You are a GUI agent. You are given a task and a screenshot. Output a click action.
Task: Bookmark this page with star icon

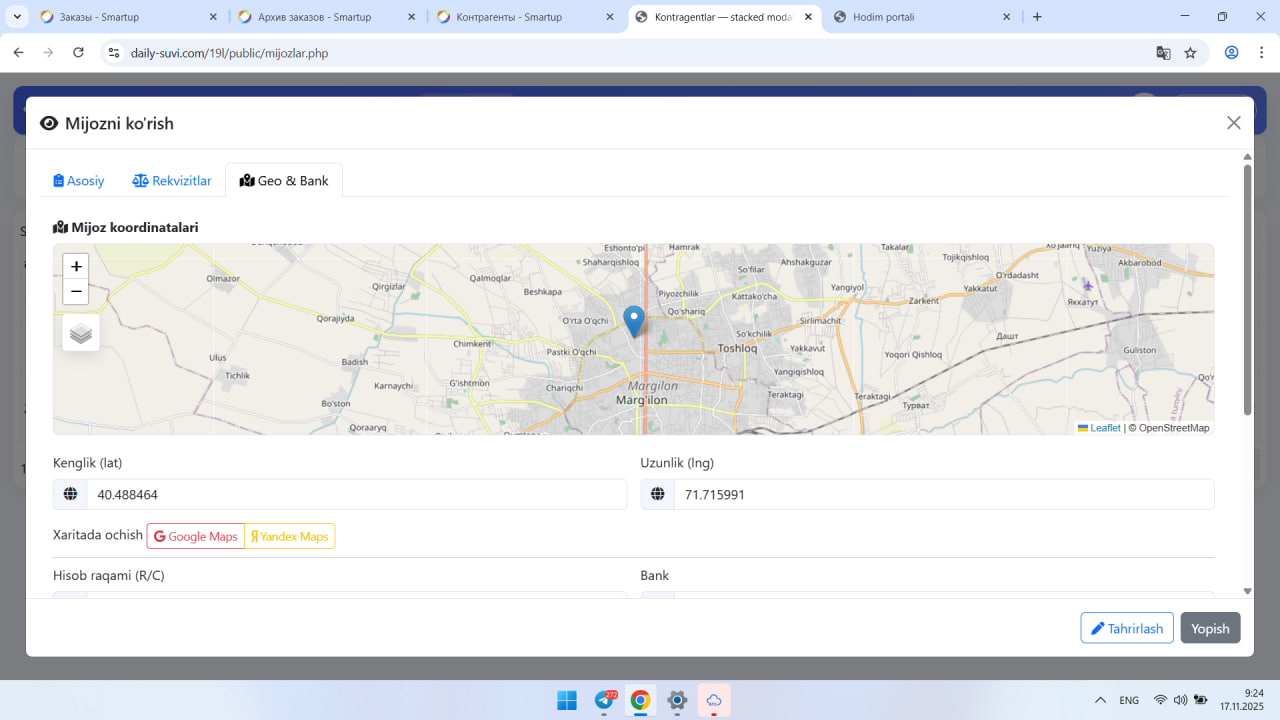click(1190, 53)
